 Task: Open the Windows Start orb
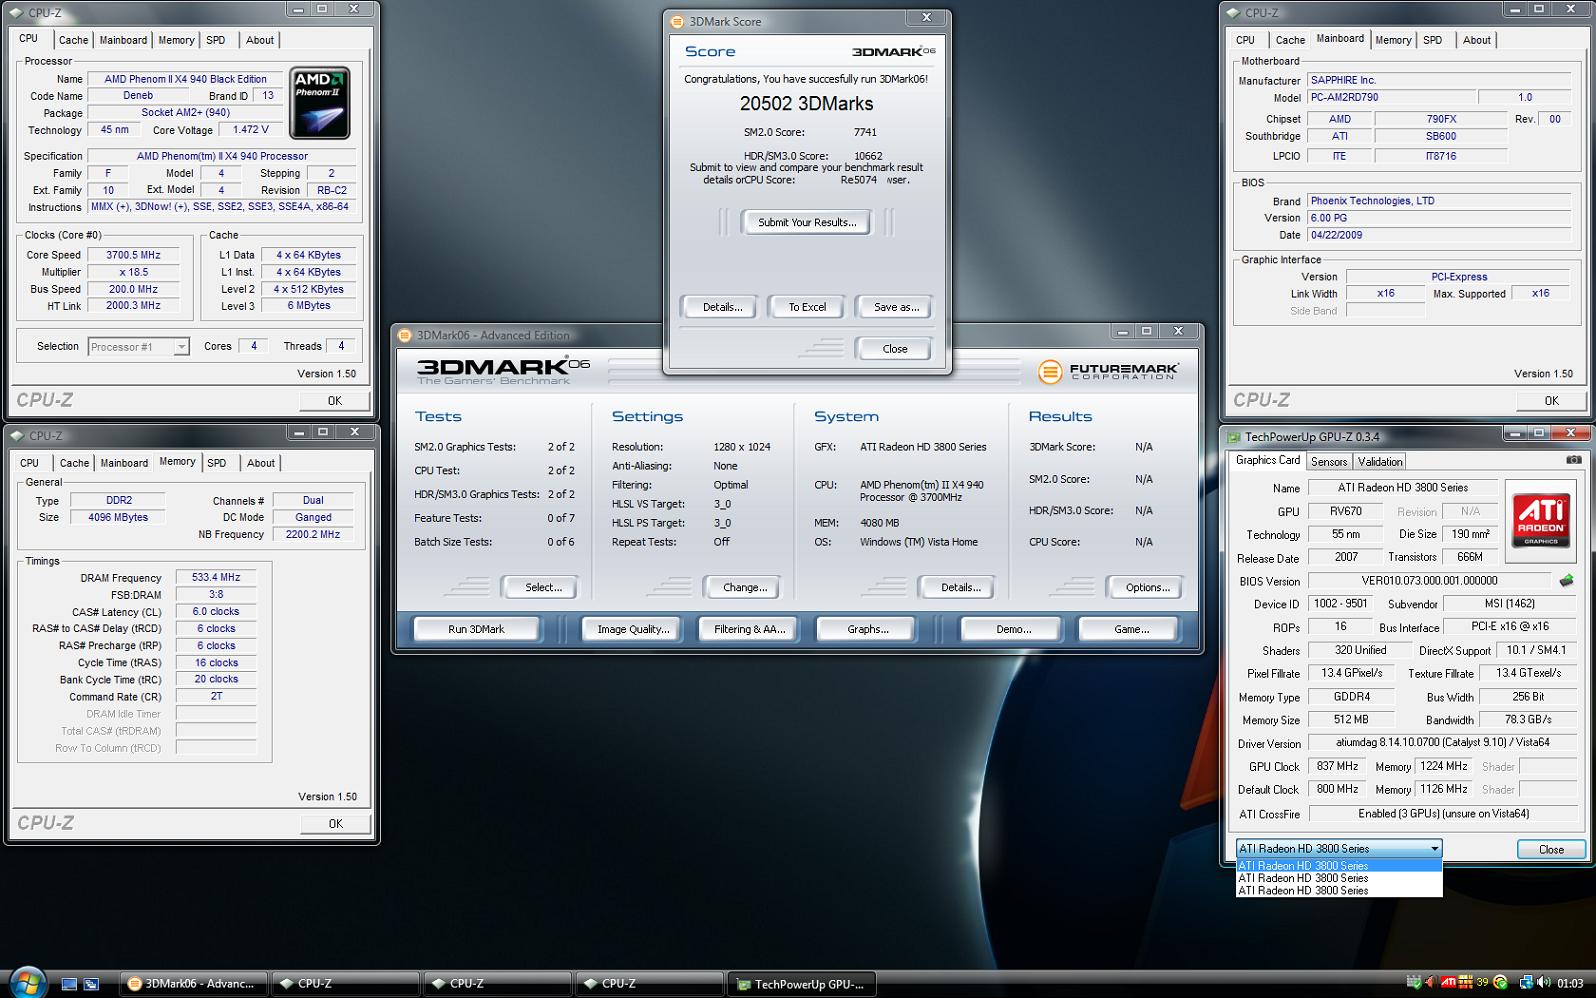(x=27, y=983)
